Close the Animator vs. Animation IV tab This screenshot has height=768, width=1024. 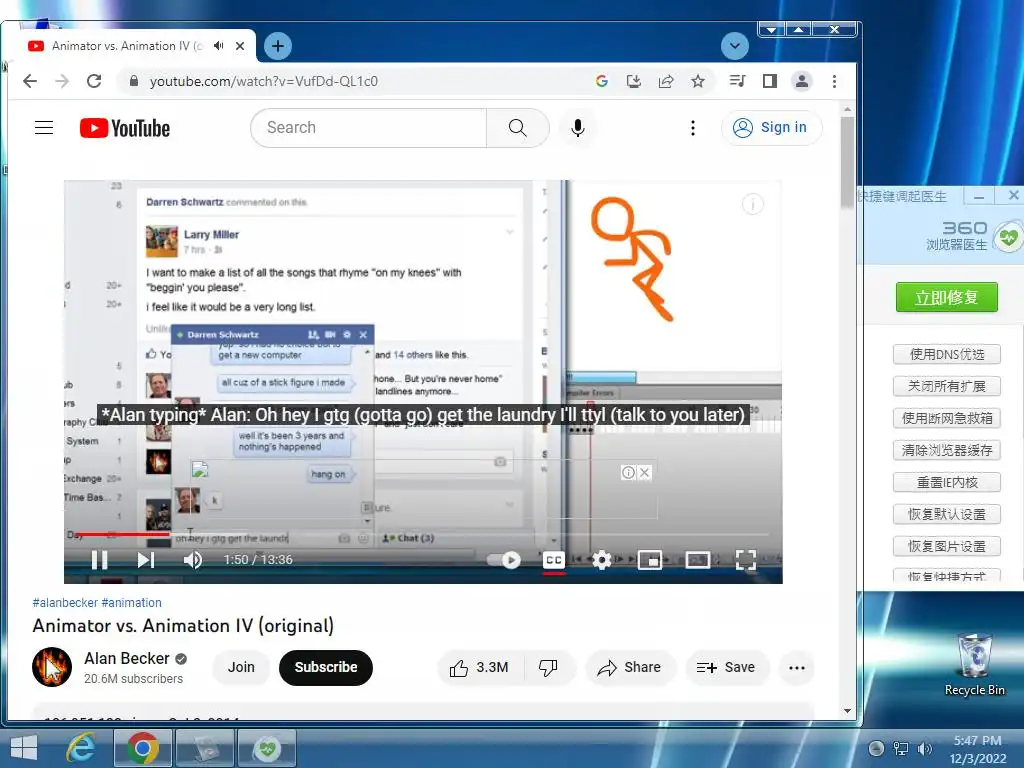point(240,46)
